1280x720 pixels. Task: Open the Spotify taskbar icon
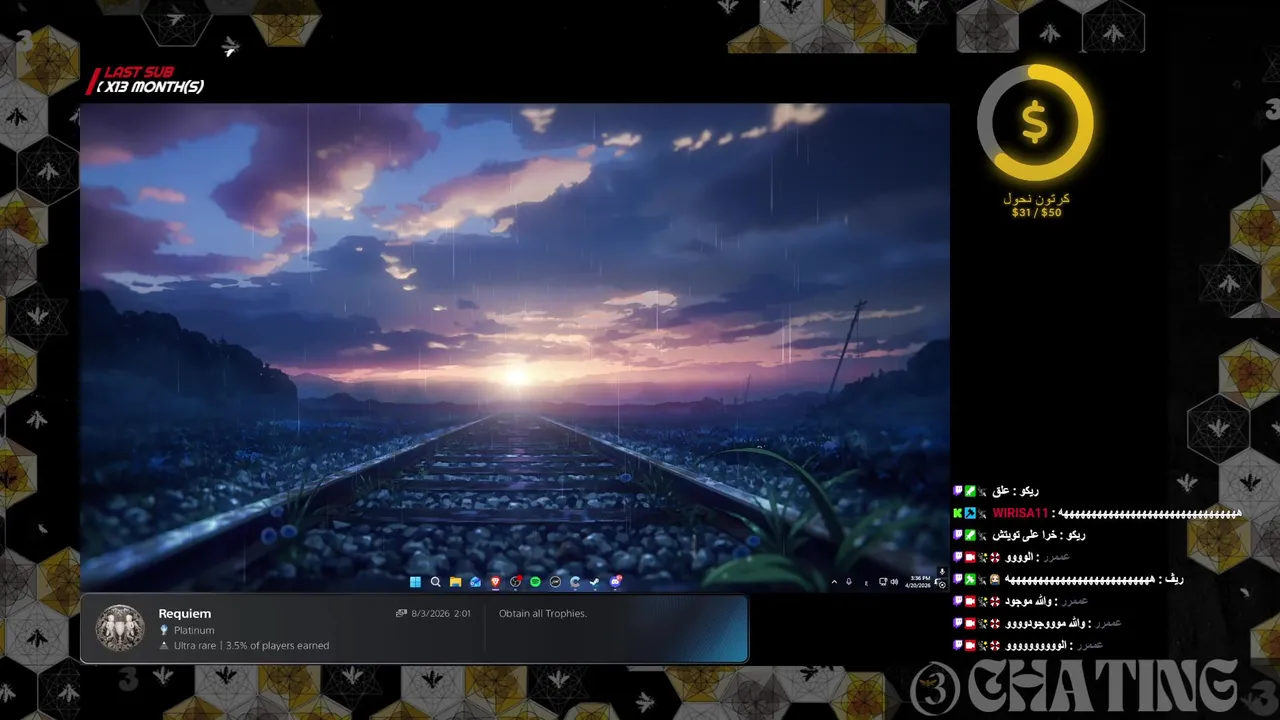[x=536, y=582]
